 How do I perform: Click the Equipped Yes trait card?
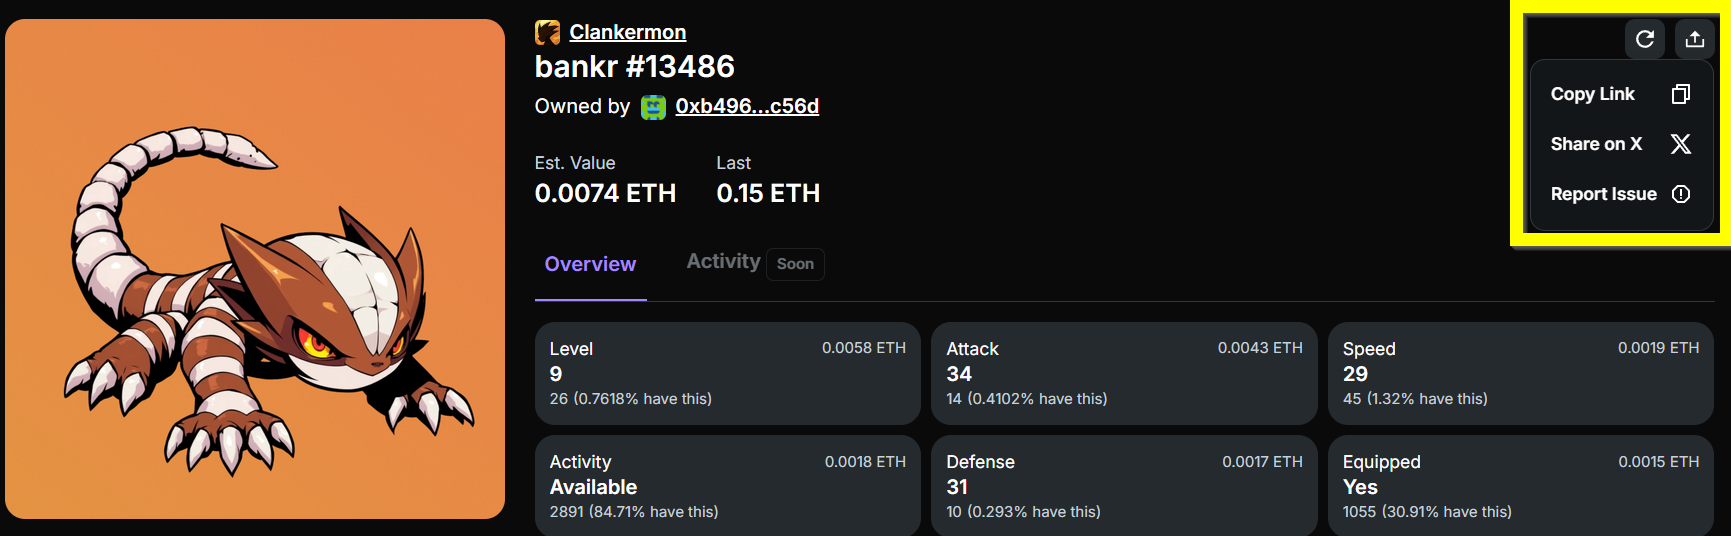coord(1520,486)
